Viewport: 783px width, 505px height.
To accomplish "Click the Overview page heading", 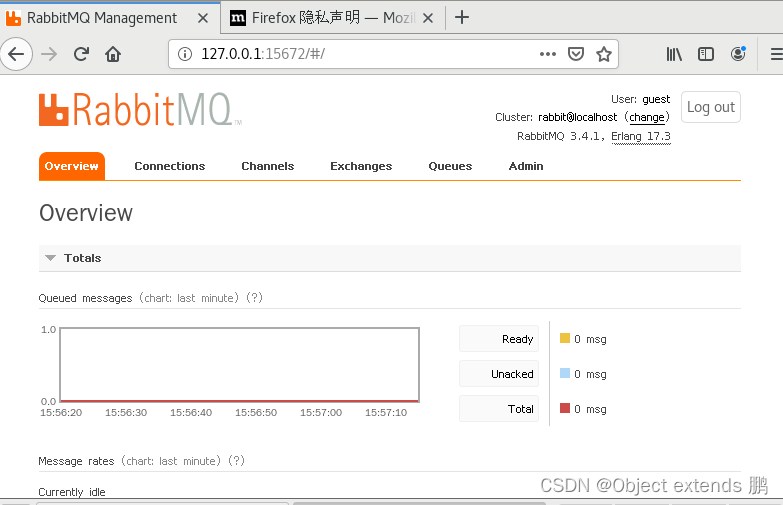I will (x=86, y=213).
